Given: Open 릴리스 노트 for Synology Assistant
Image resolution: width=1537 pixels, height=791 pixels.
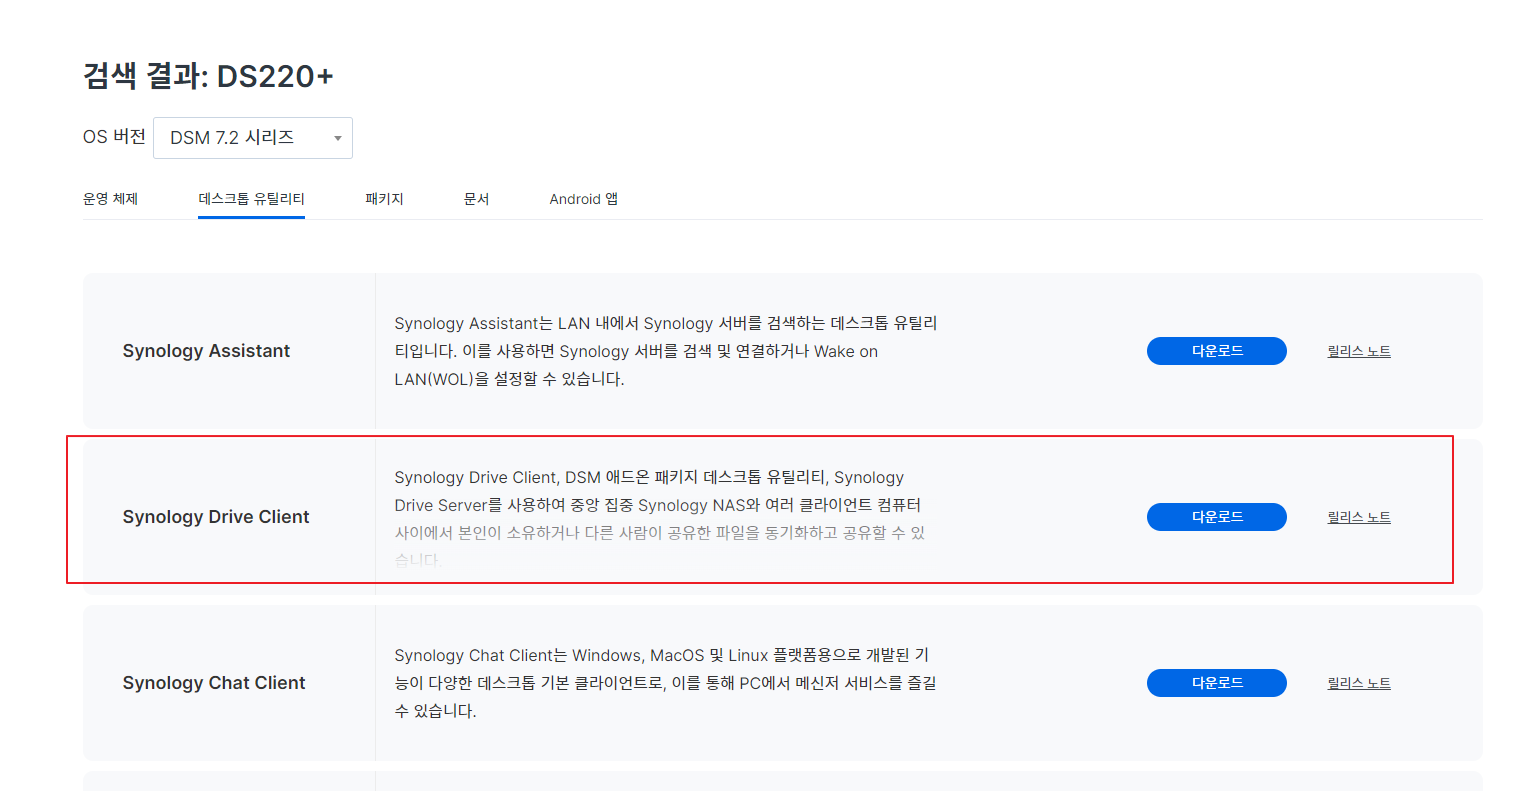Looking at the screenshot, I should 1359,351.
